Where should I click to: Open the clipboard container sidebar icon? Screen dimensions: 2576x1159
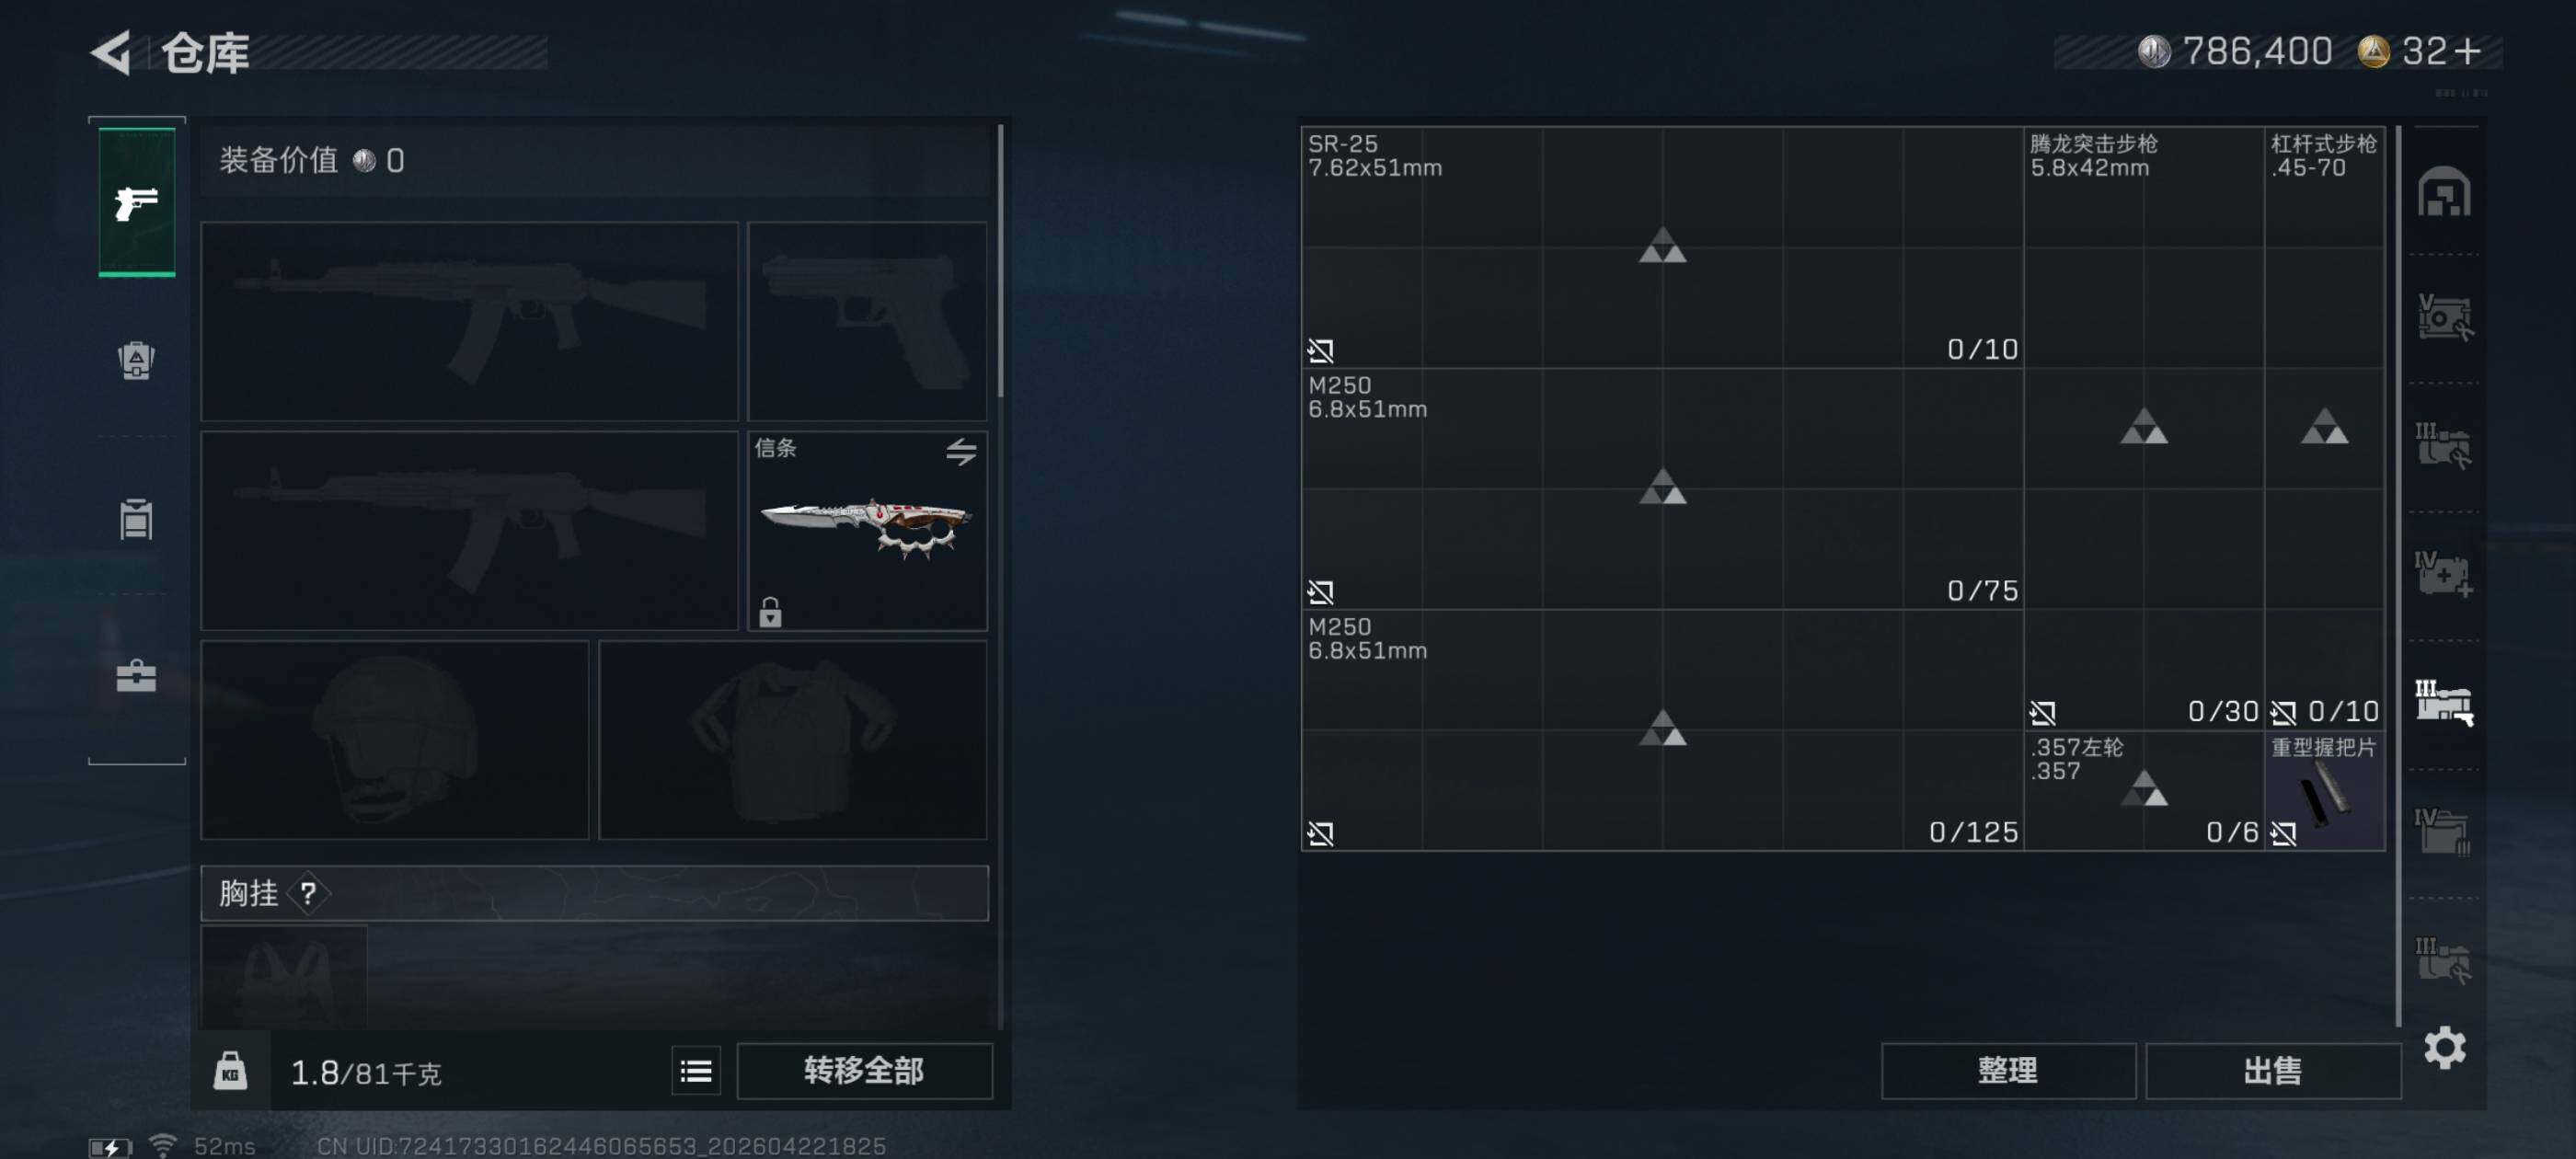click(136, 518)
